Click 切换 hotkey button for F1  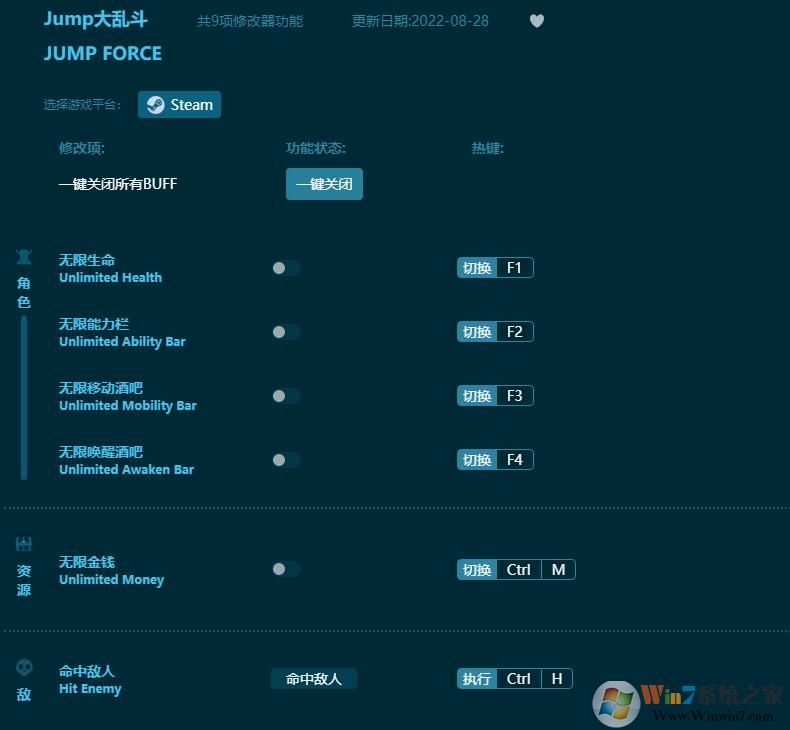coord(477,268)
